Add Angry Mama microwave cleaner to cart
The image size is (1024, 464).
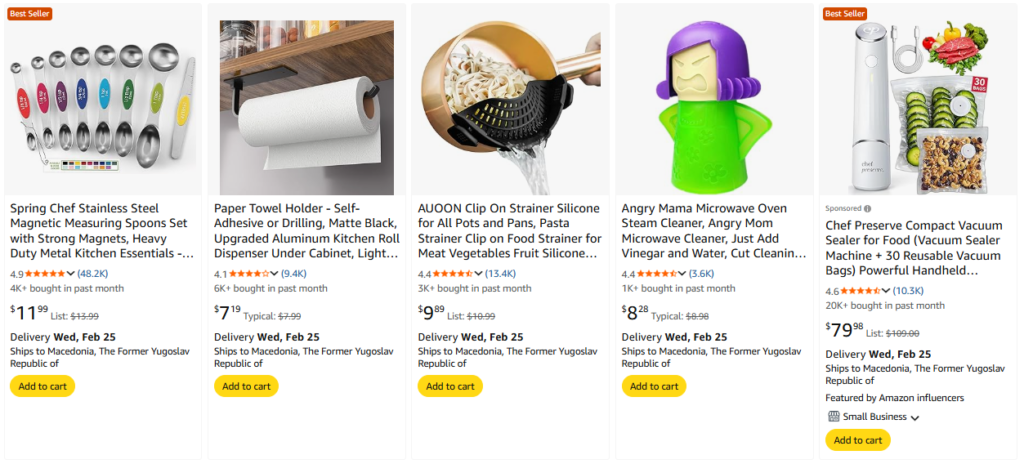654,386
